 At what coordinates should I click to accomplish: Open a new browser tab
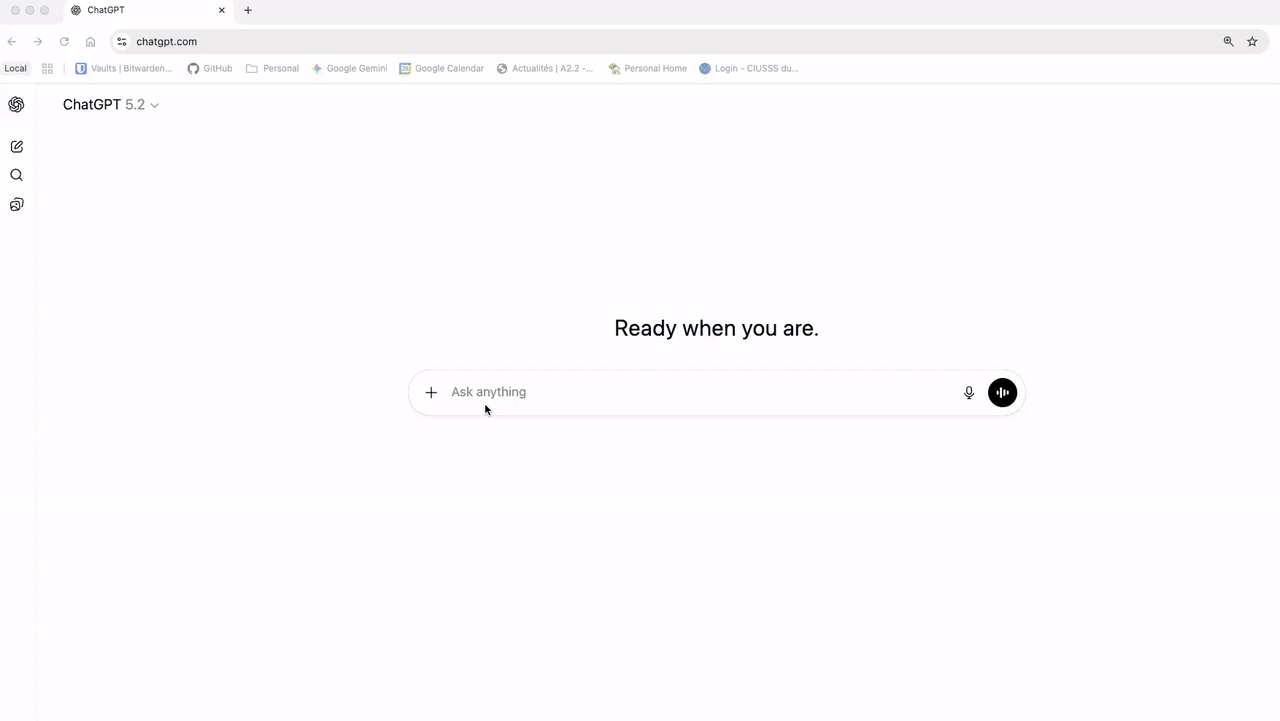click(248, 10)
